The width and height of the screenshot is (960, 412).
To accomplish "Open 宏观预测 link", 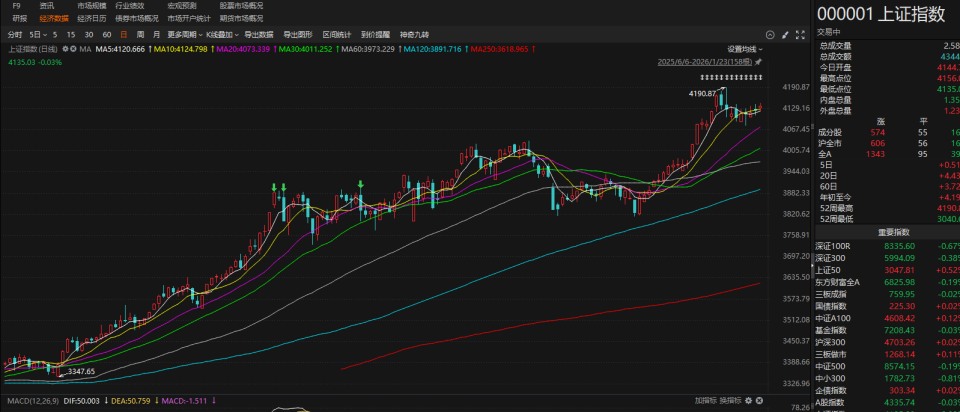I will click(x=182, y=6).
